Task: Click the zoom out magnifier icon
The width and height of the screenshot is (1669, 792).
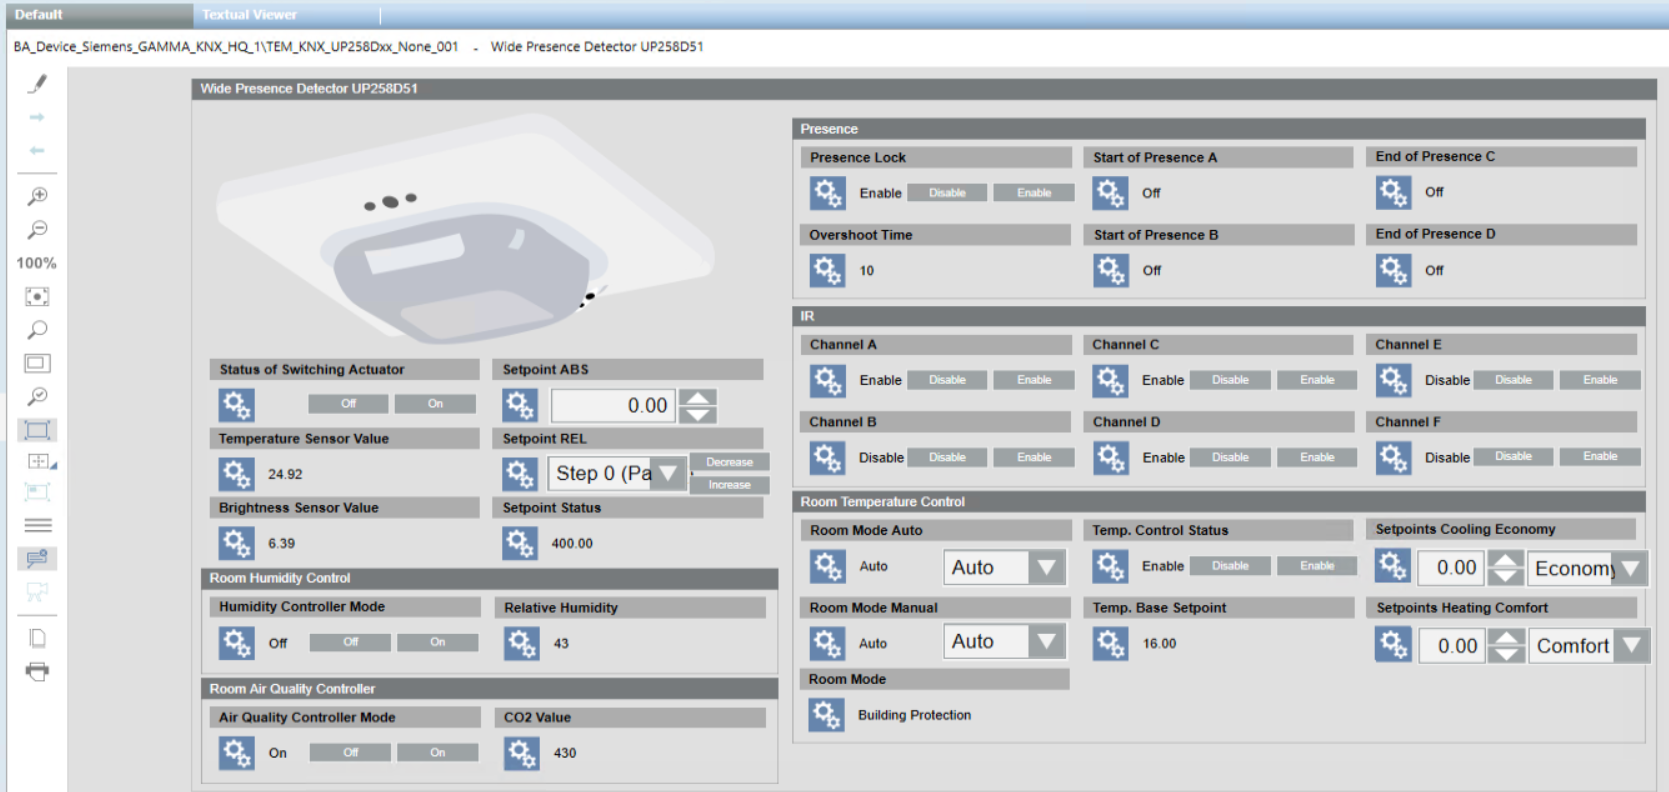Action: tap(37, 230)
